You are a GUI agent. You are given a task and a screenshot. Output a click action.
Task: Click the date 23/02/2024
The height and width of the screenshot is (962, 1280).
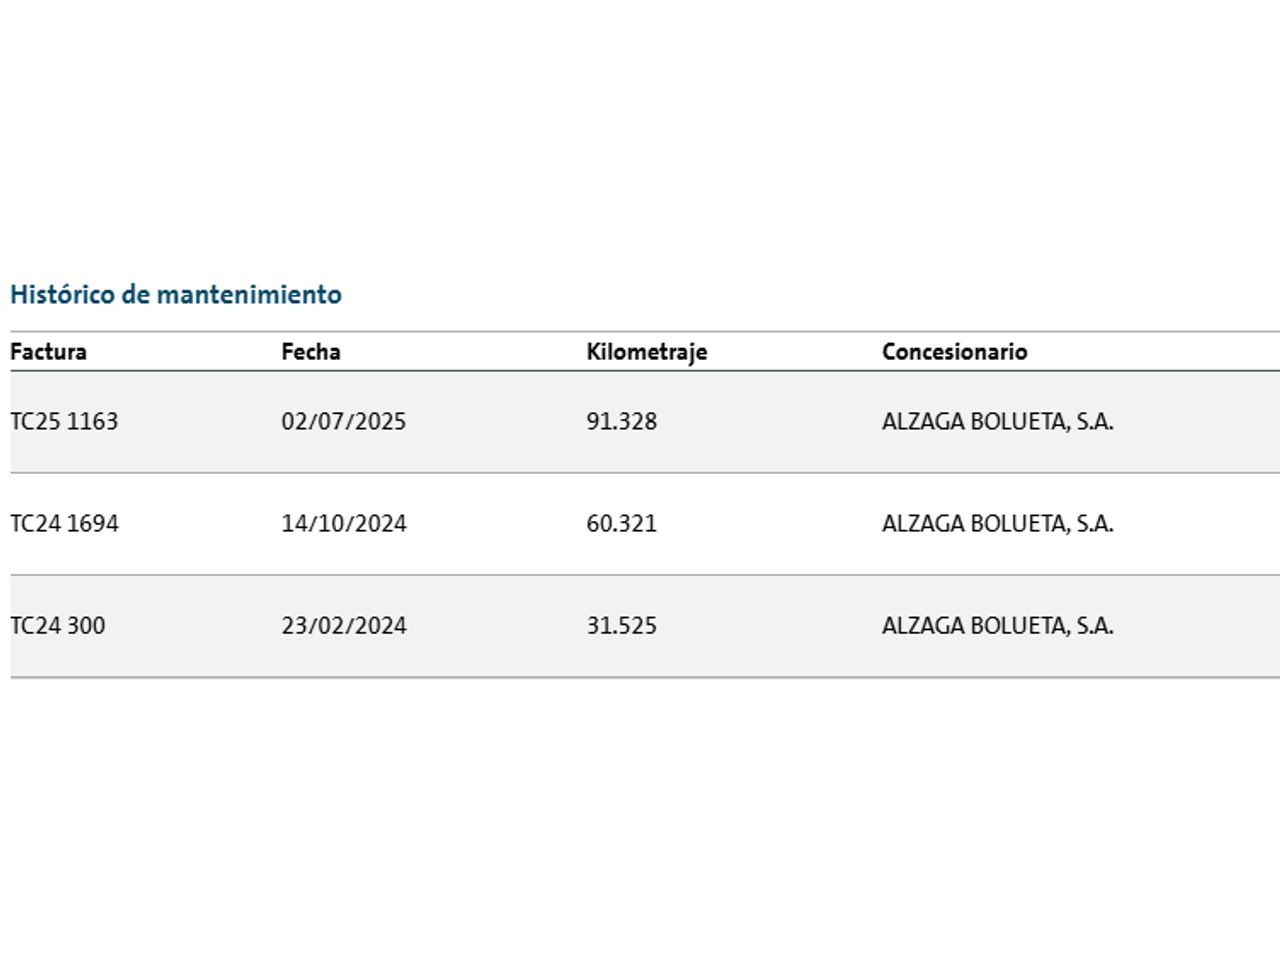[x=343, y=626]
